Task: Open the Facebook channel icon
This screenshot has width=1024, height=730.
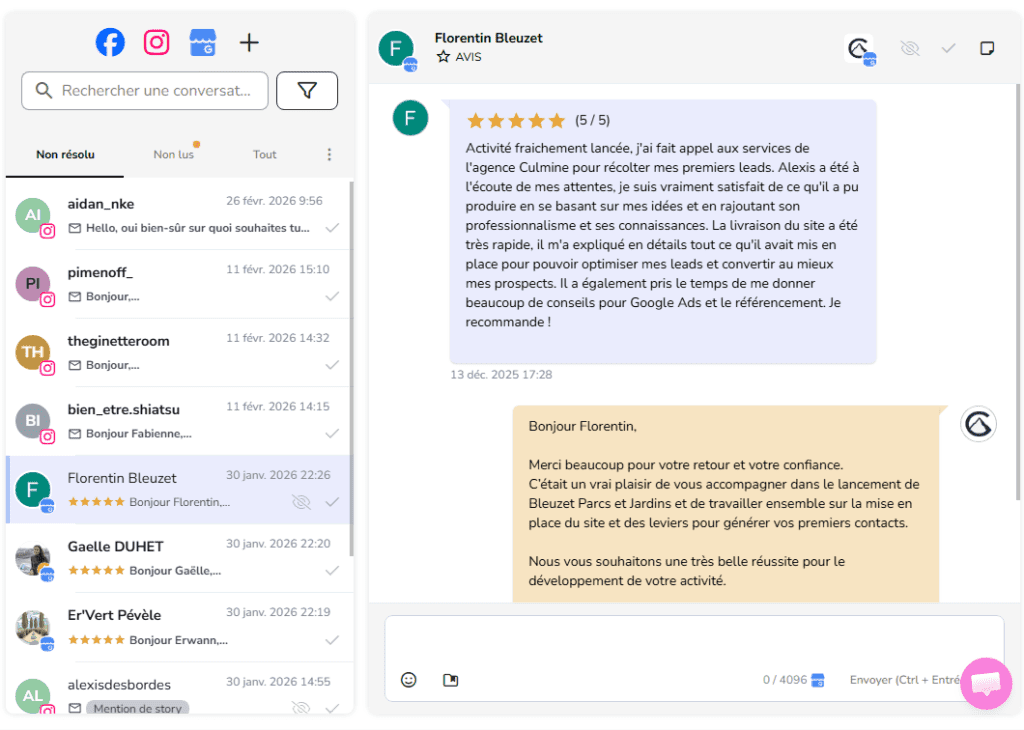Action: click(x=110, y=42)
